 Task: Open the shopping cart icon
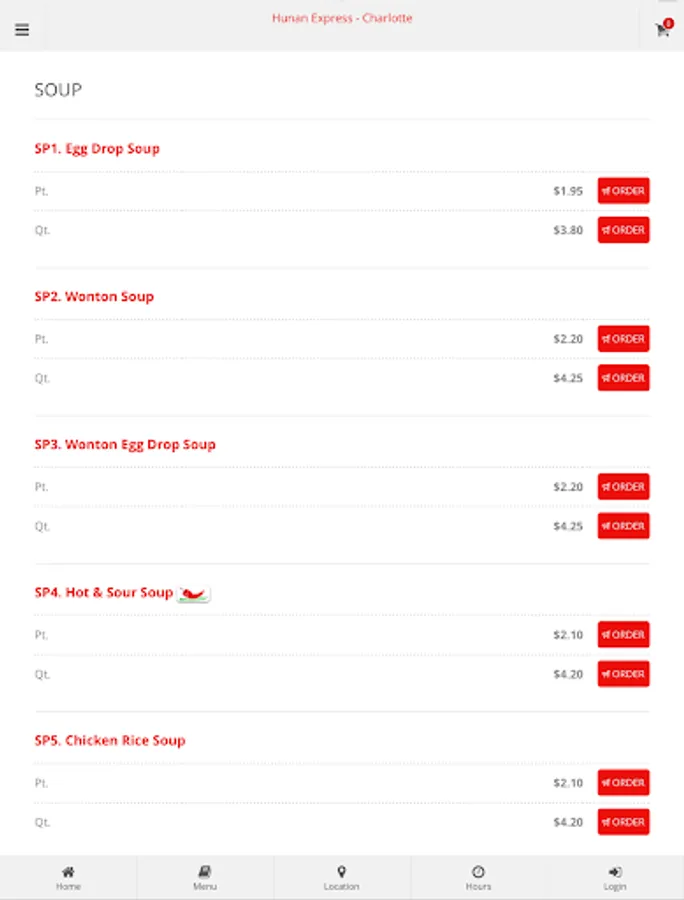click(663, 30)
